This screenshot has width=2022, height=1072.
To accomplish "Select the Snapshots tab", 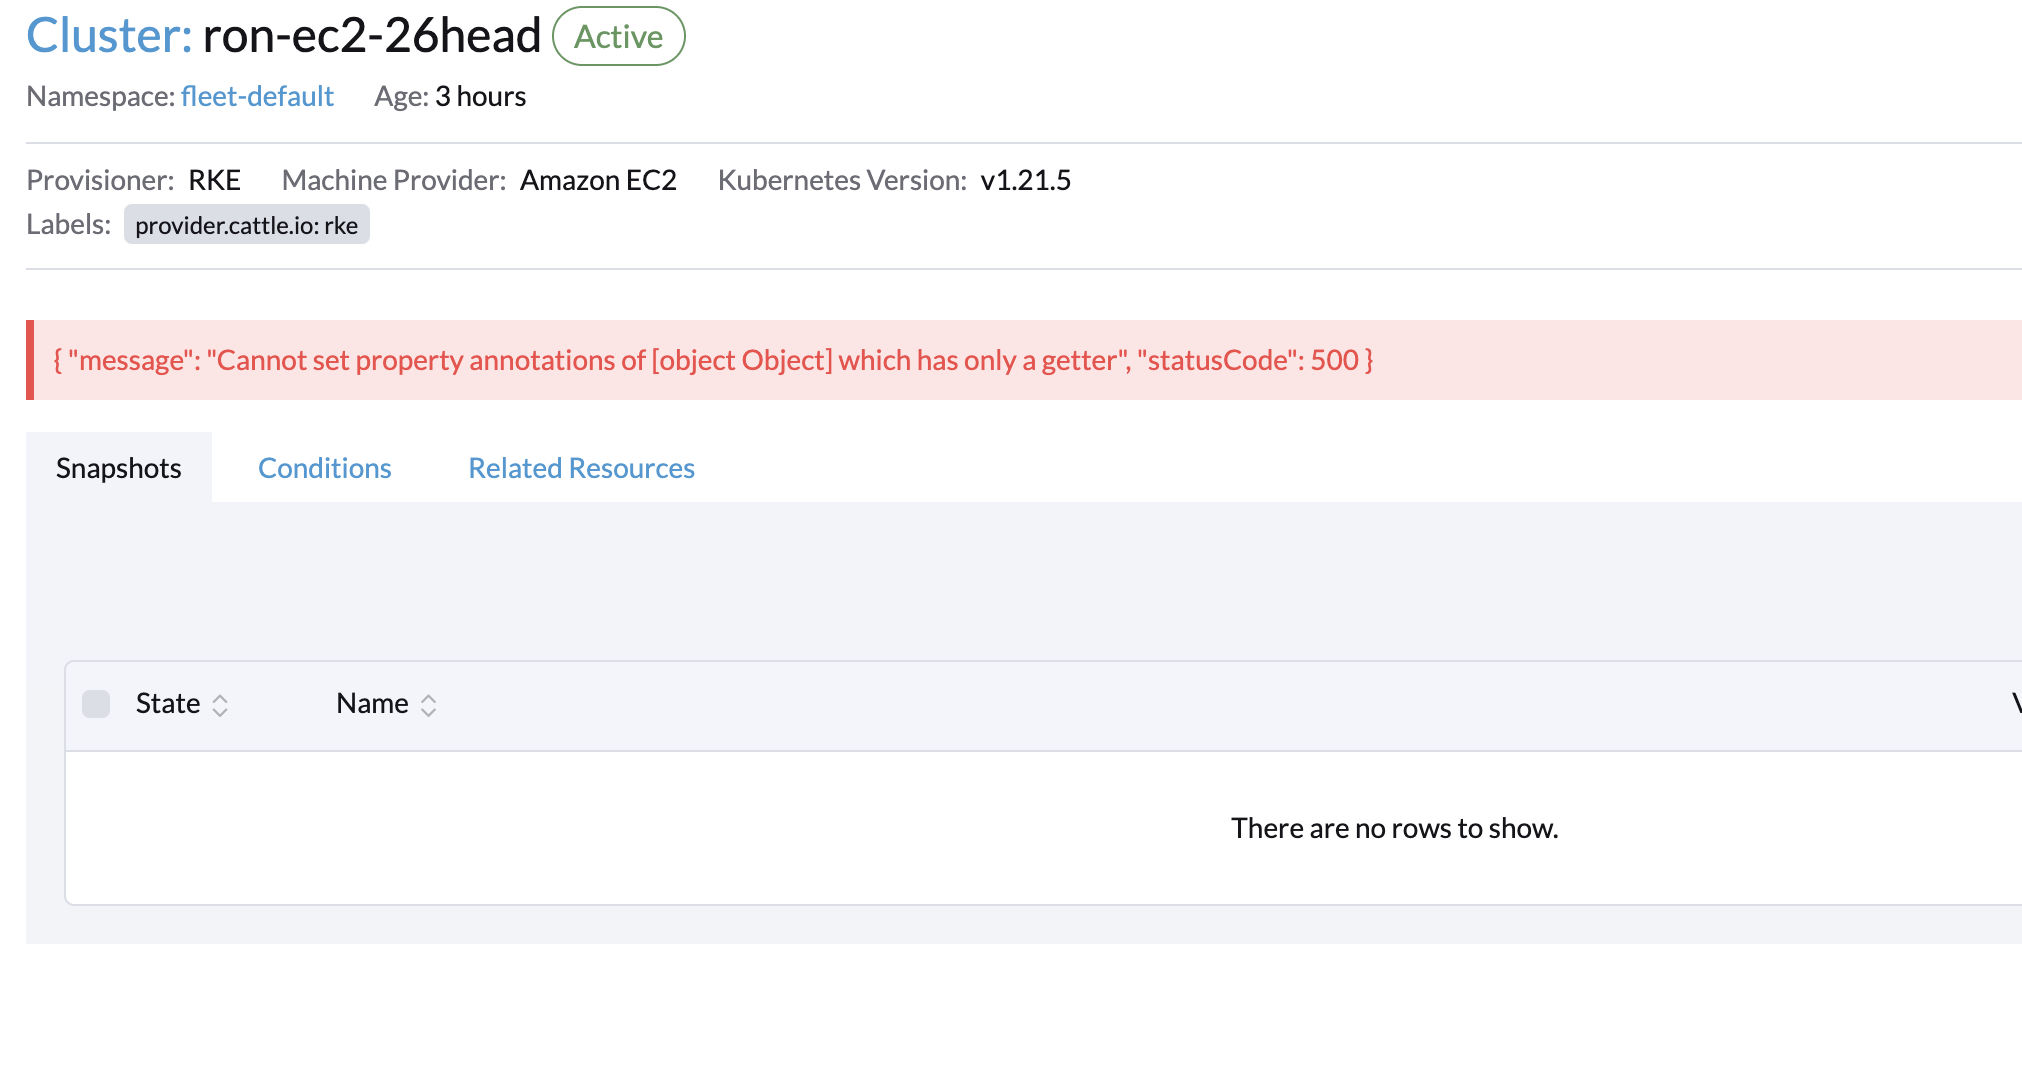I will tap(118, 467).
